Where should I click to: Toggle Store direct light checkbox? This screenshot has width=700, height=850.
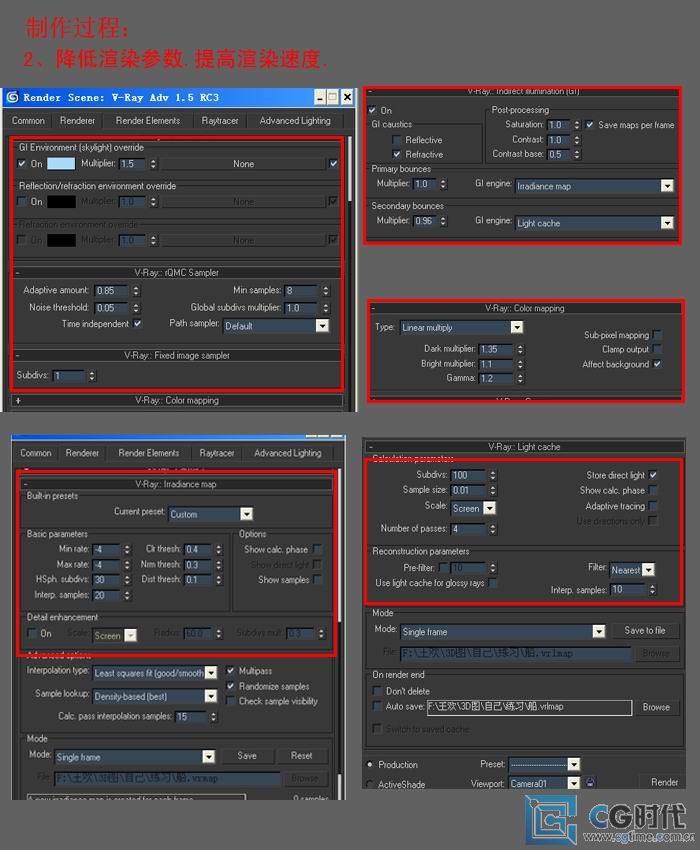pos(653,475)
